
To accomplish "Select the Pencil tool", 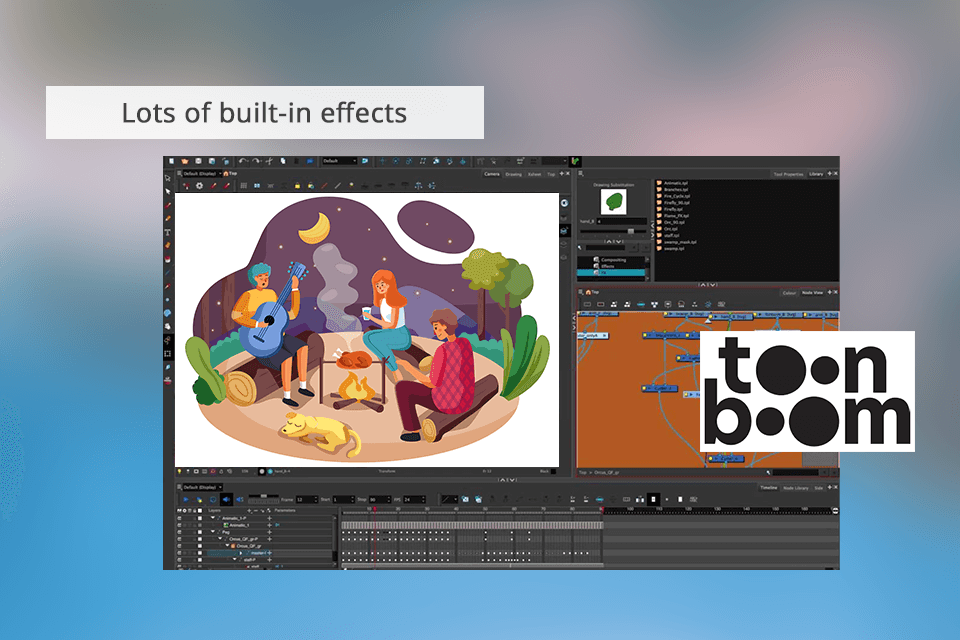I will pyautogui.click(x=168, y=219).
